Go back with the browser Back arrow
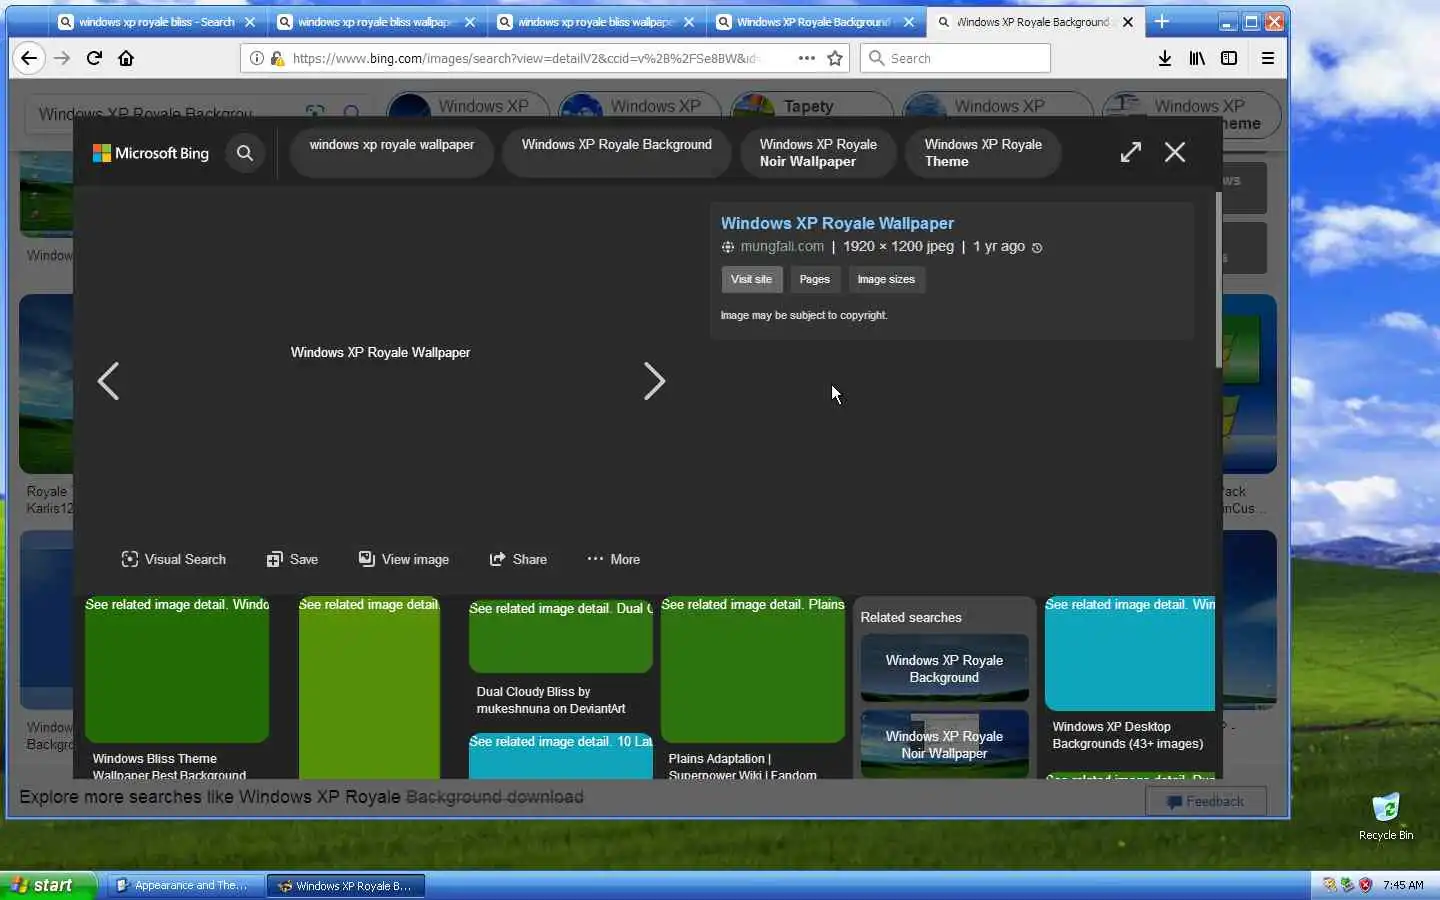The image size is (1440, 900). coord(29,58)
